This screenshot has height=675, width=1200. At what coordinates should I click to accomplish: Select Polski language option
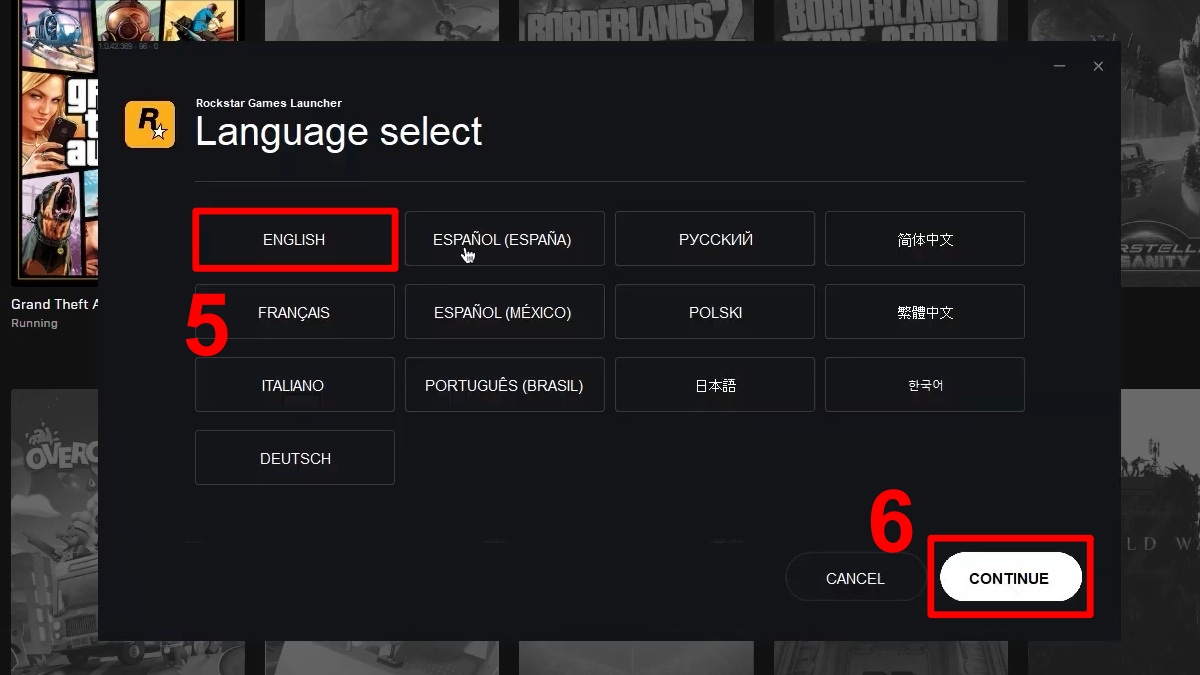click(x=715, y=312)
